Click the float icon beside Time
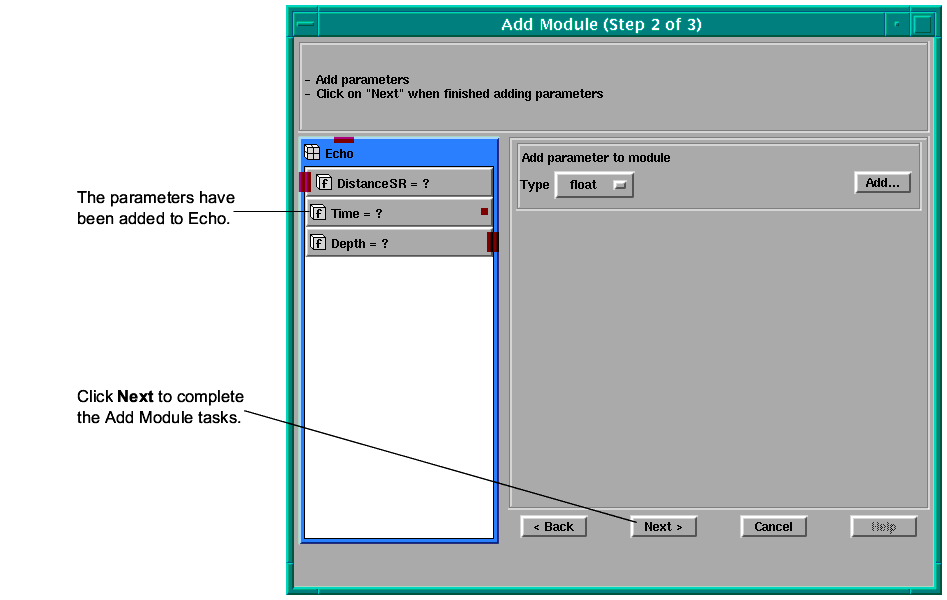This screenshot has width=947, height=600. click(318, 213)
